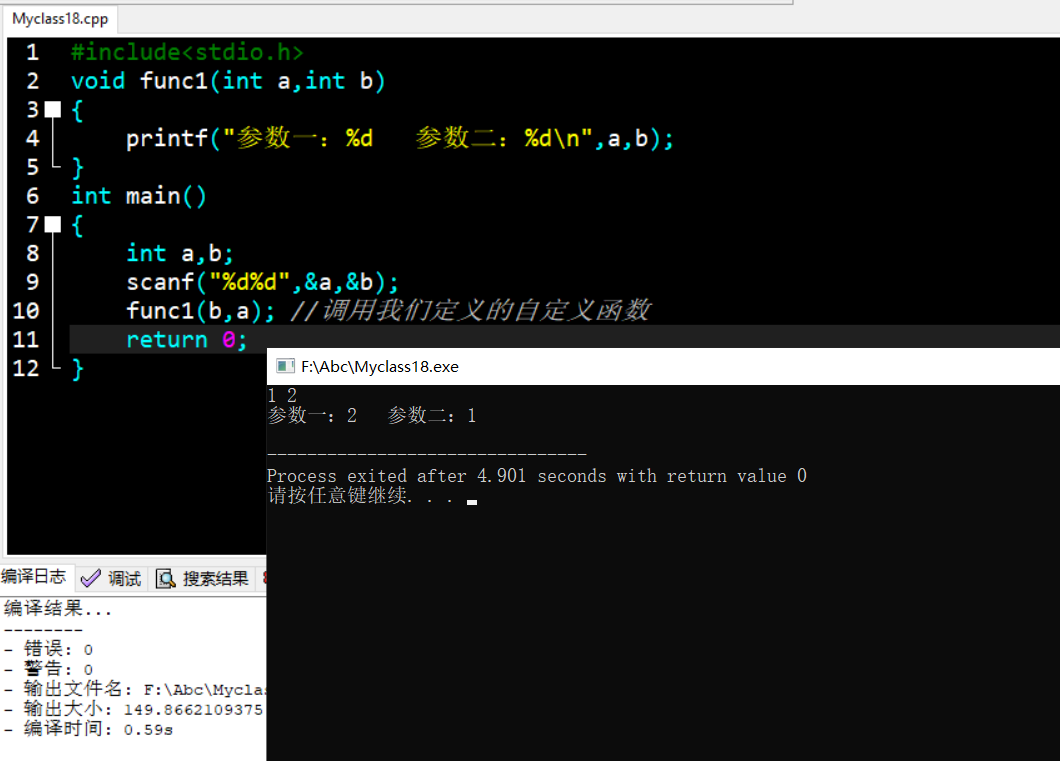
Task: Click the checkmark icon on the 调试 tab
Action: point(90,579)
